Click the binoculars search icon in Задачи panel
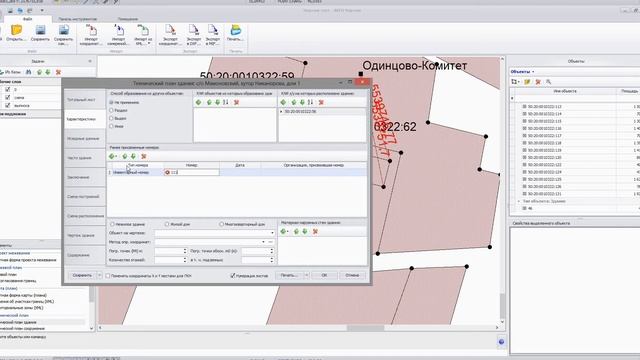This screenshot has height=360, width=640. [29, 72]
